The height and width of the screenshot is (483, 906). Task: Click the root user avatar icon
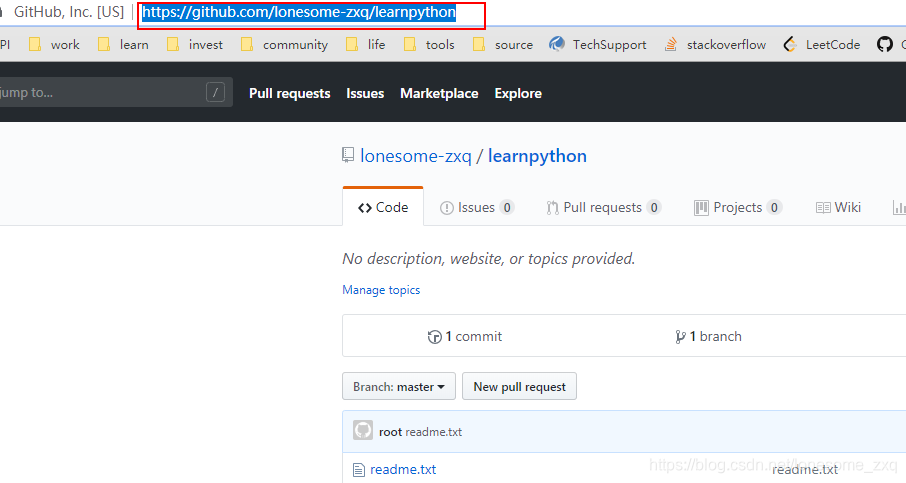click(x=363, y=430)
